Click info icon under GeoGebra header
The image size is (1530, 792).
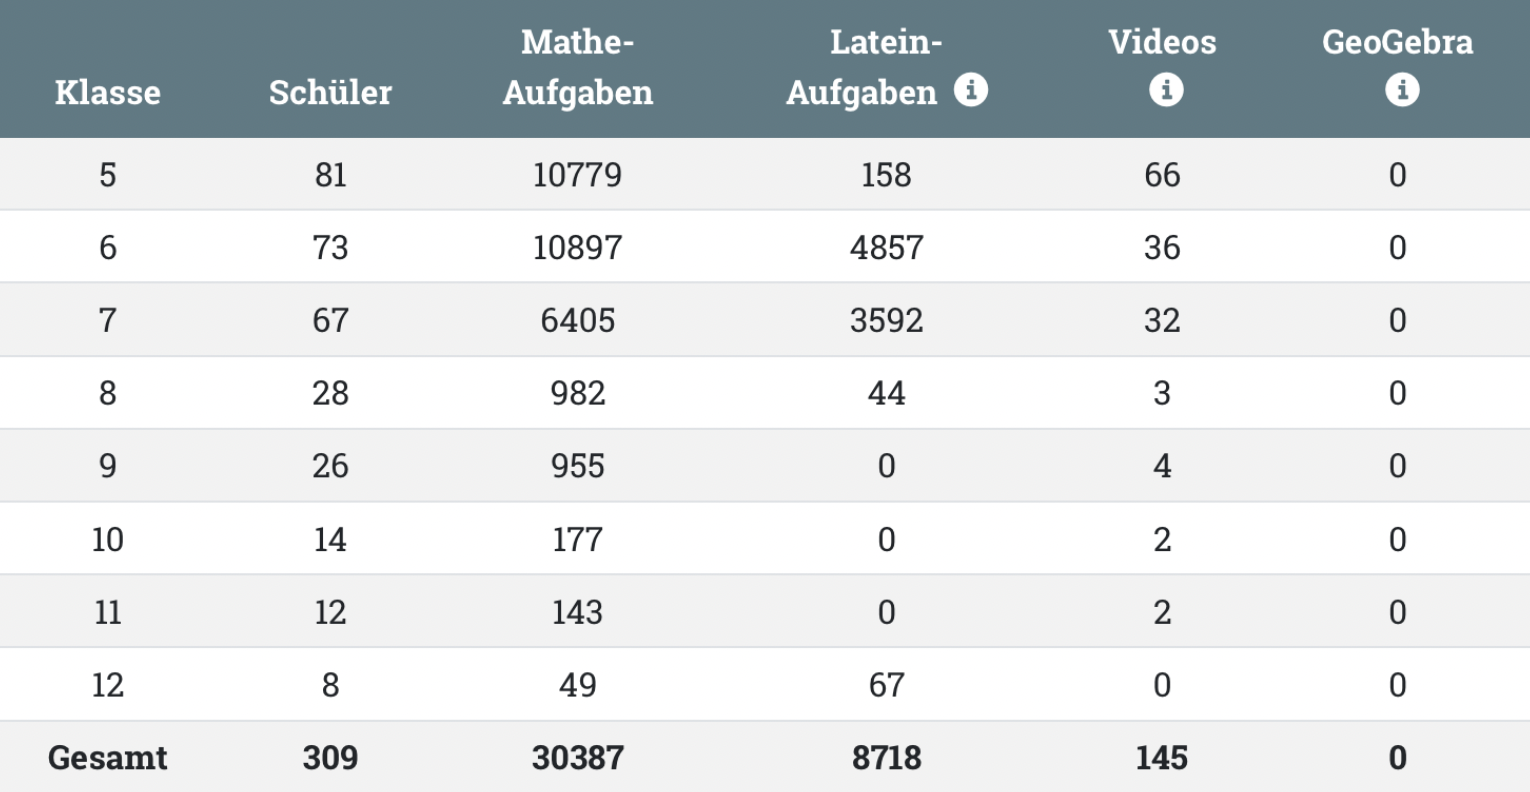[x=1401, y=90]
